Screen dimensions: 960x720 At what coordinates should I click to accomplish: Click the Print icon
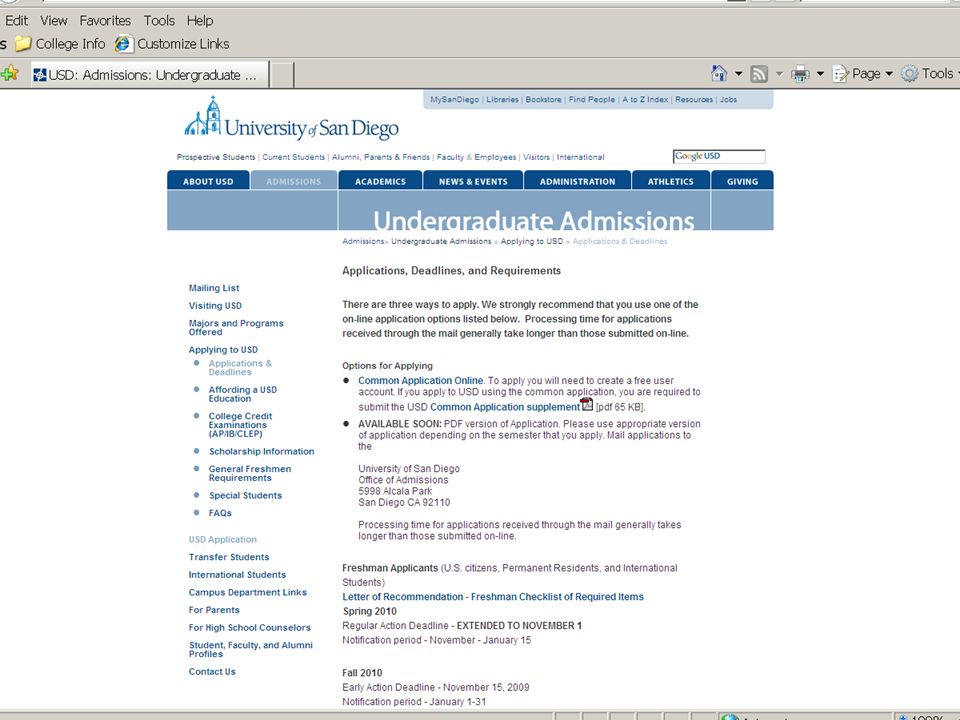pyautogui.click(x=800, y=74)
